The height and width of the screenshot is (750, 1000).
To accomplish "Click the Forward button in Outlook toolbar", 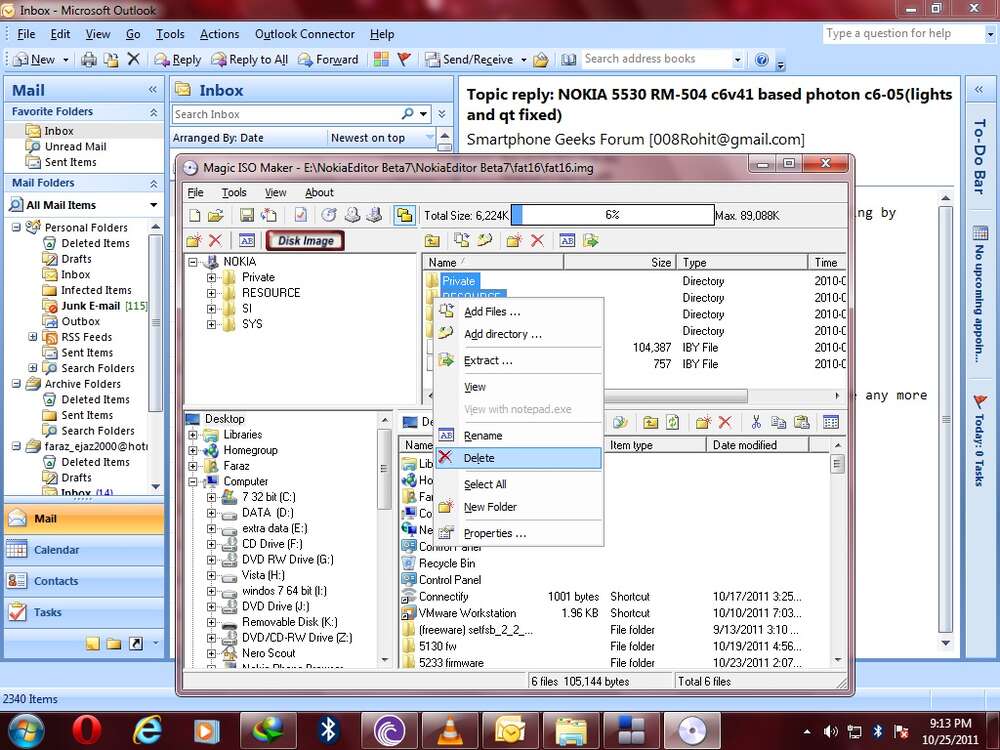I will pos(328,59).
